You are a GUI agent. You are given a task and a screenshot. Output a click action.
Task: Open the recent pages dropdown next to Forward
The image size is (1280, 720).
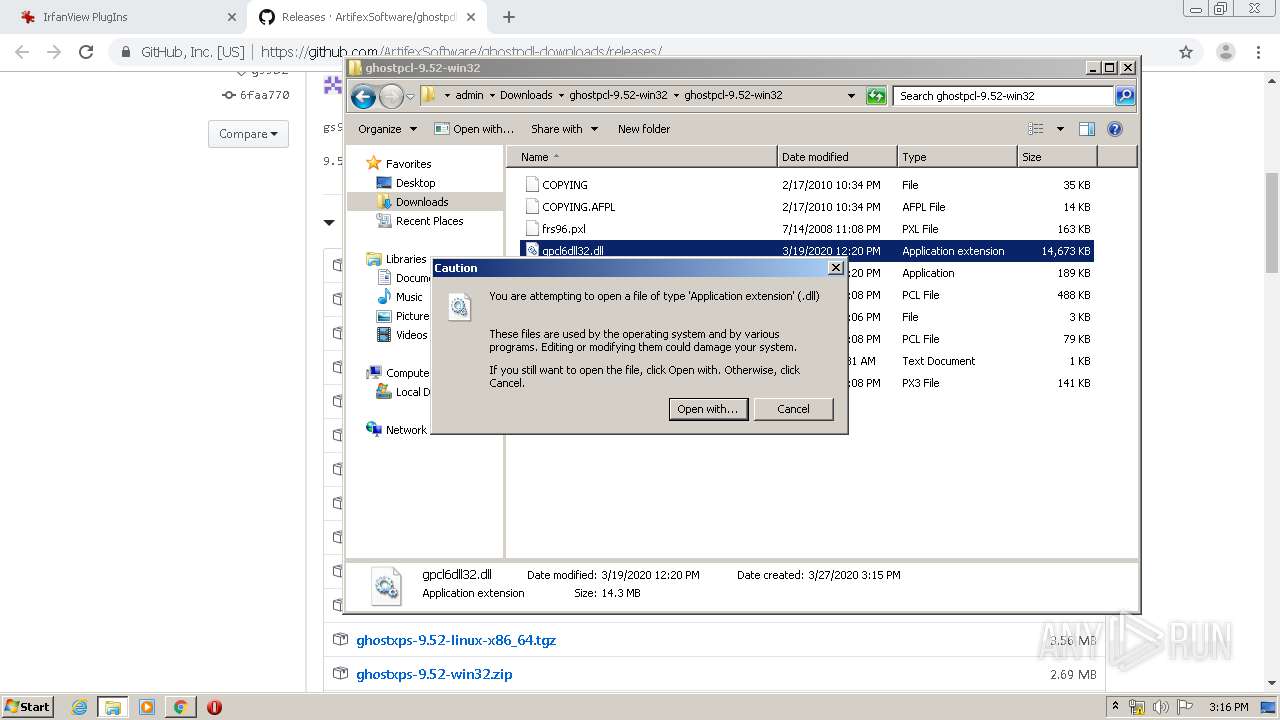point(410,97)
